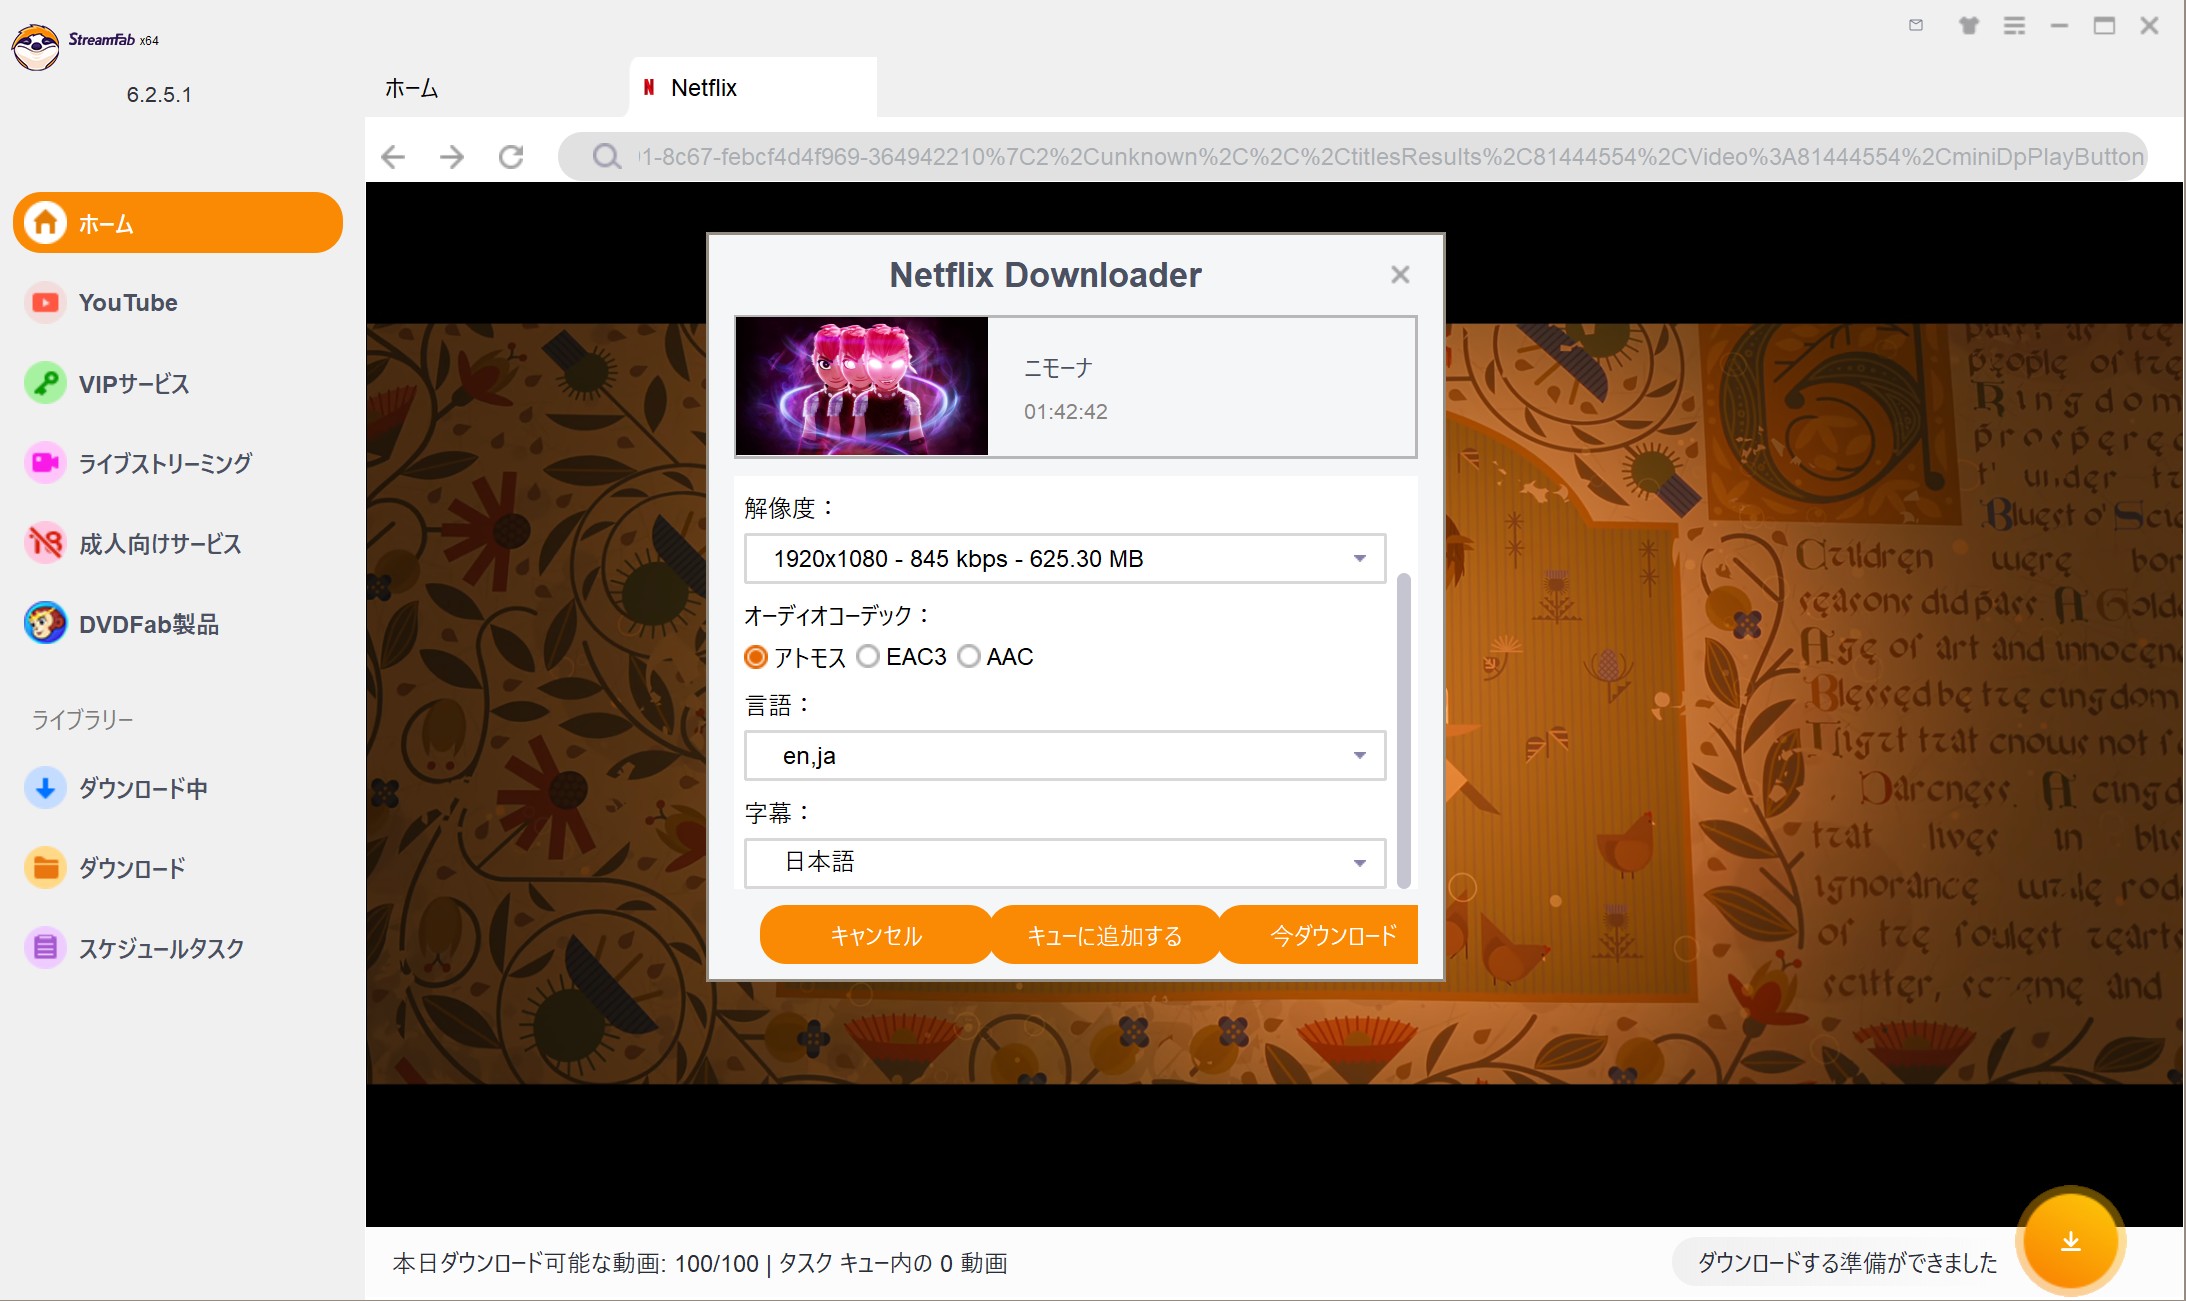Viewport: 2186px width, 1301px height.
Task: Click the StreamFab sloth logo icon
Action: [36, 46]
